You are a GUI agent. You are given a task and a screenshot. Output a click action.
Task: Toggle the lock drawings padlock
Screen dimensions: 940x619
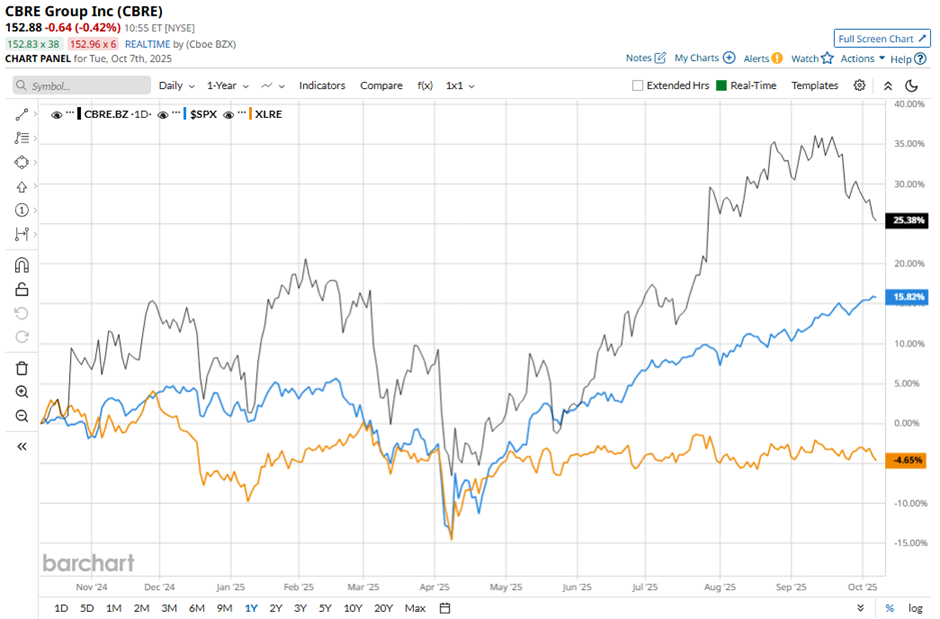[22, 289]
